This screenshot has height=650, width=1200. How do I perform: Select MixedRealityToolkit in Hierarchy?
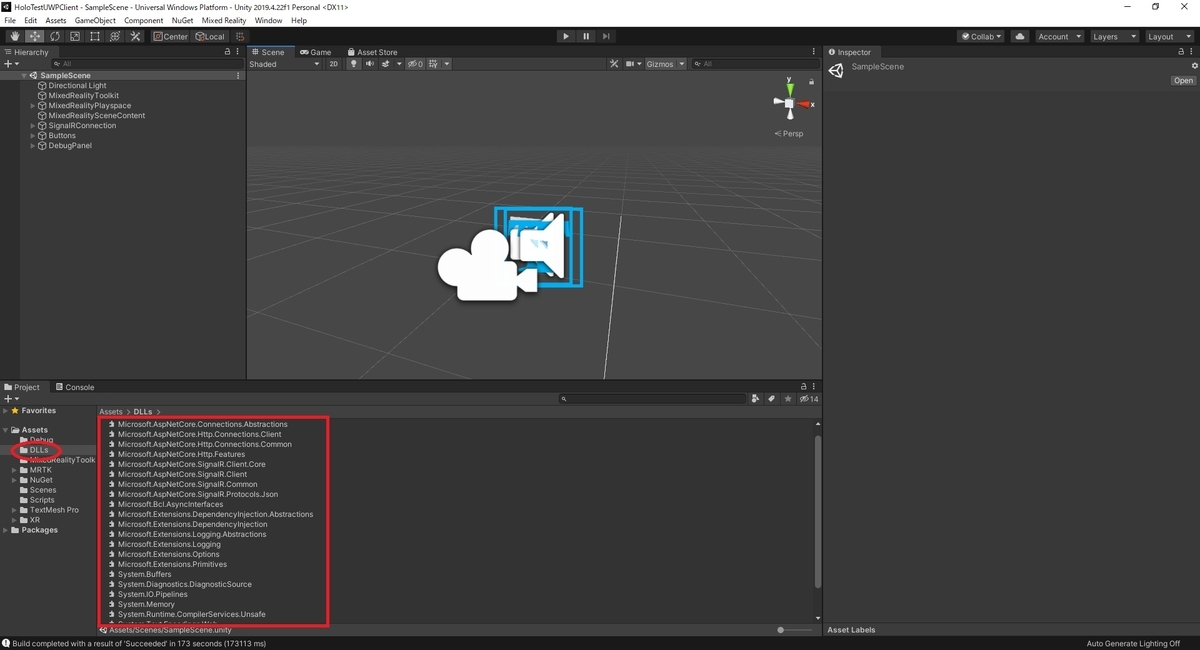click(83, 96)
